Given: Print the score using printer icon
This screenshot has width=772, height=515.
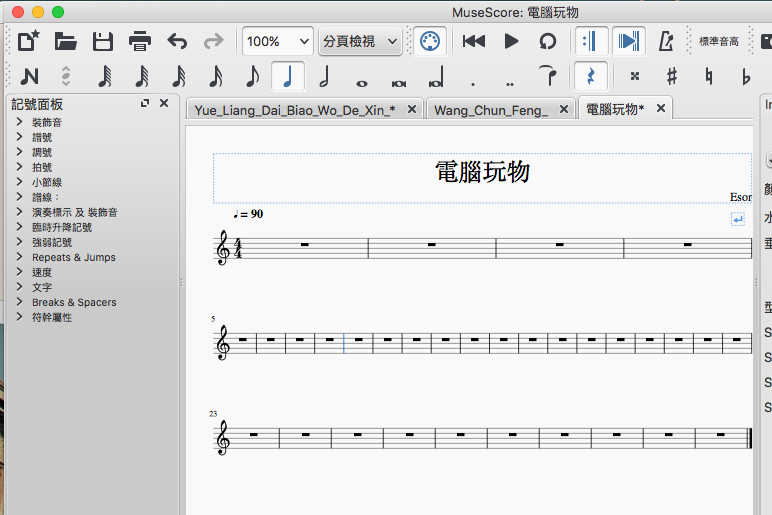Looking at the screenshot, I should [140, 41].
